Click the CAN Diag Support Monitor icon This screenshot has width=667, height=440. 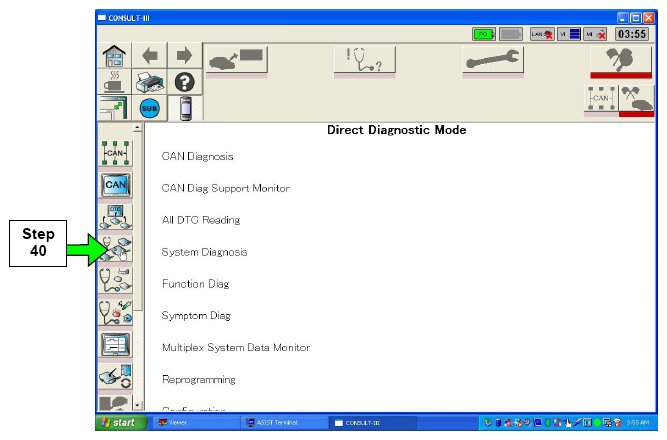[x=115, y=185]
